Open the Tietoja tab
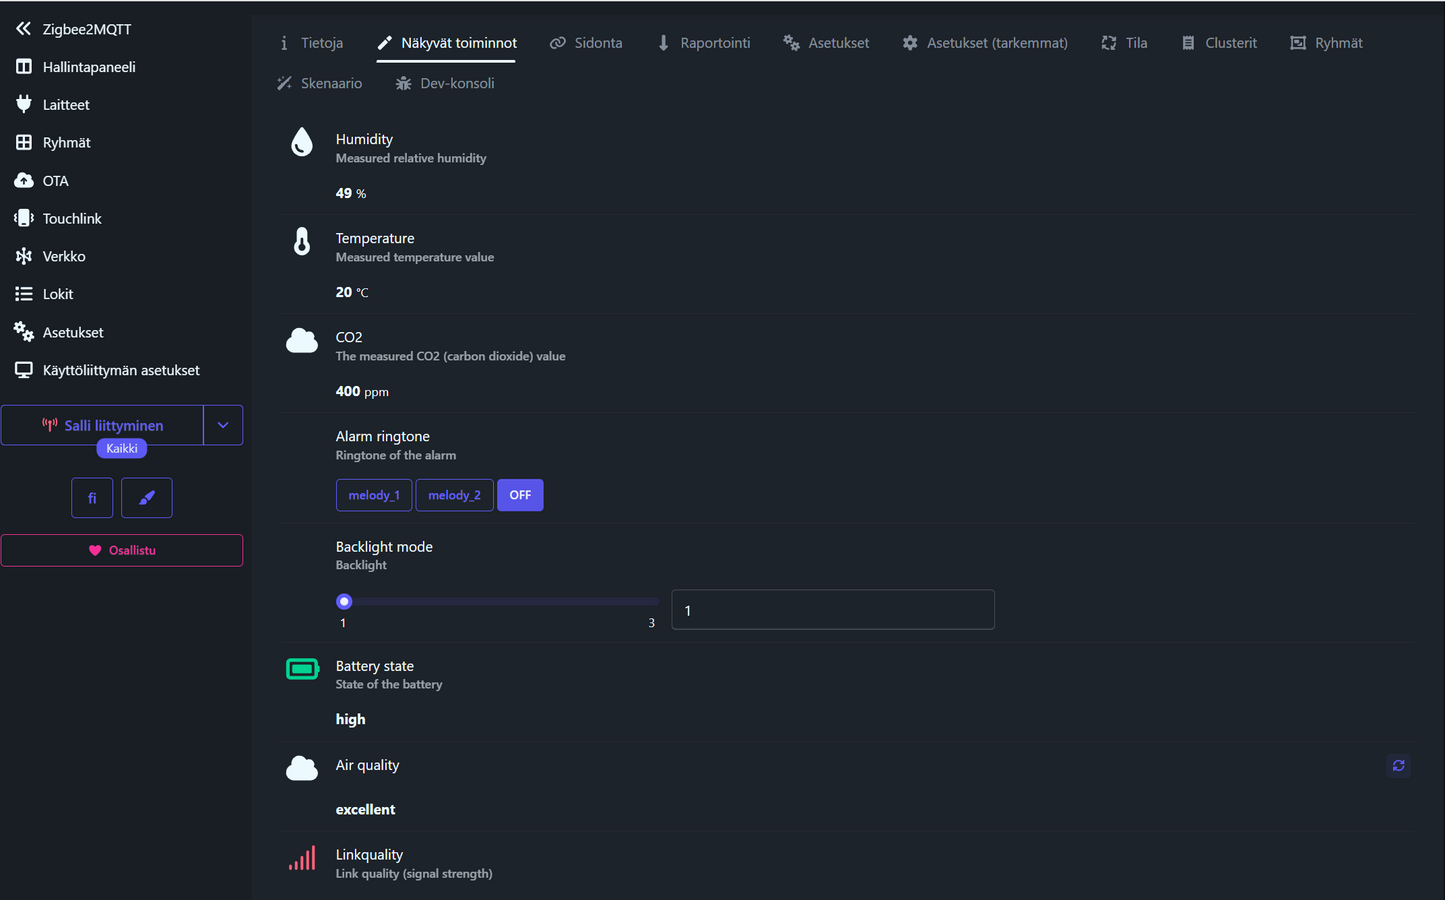 (x=311, y=43)
